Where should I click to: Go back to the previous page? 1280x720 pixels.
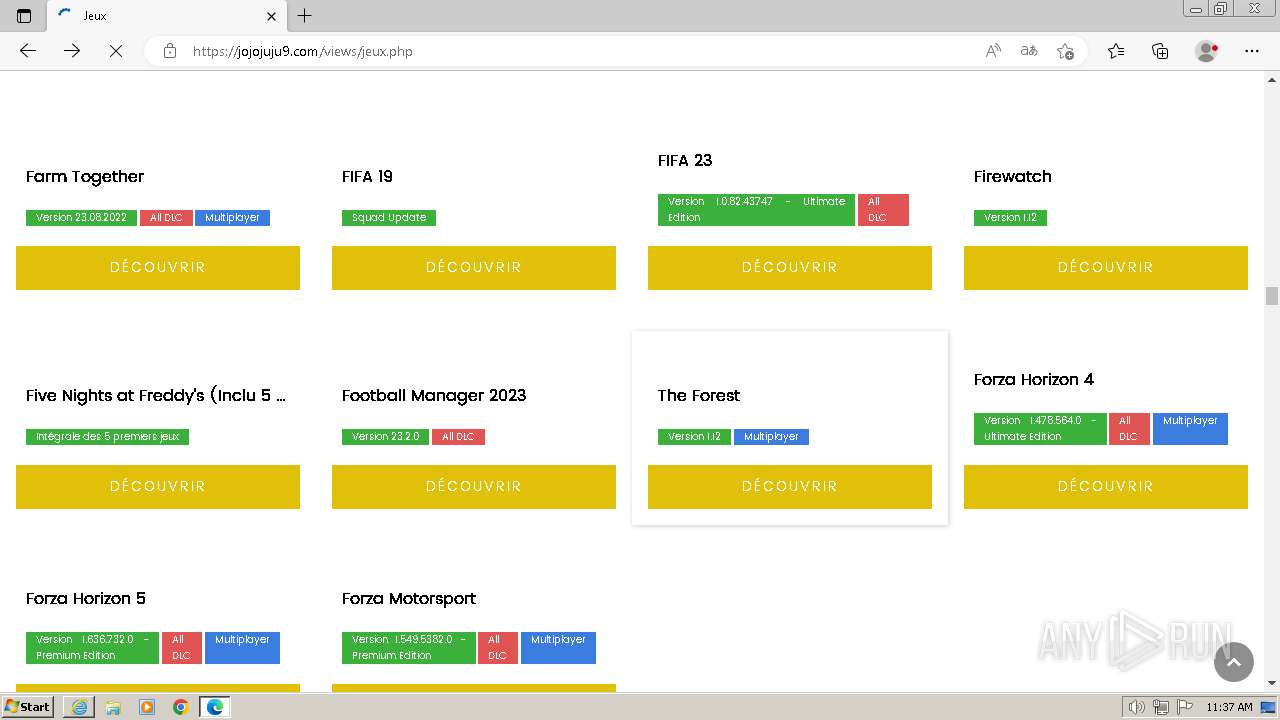[x=28, y=51]
